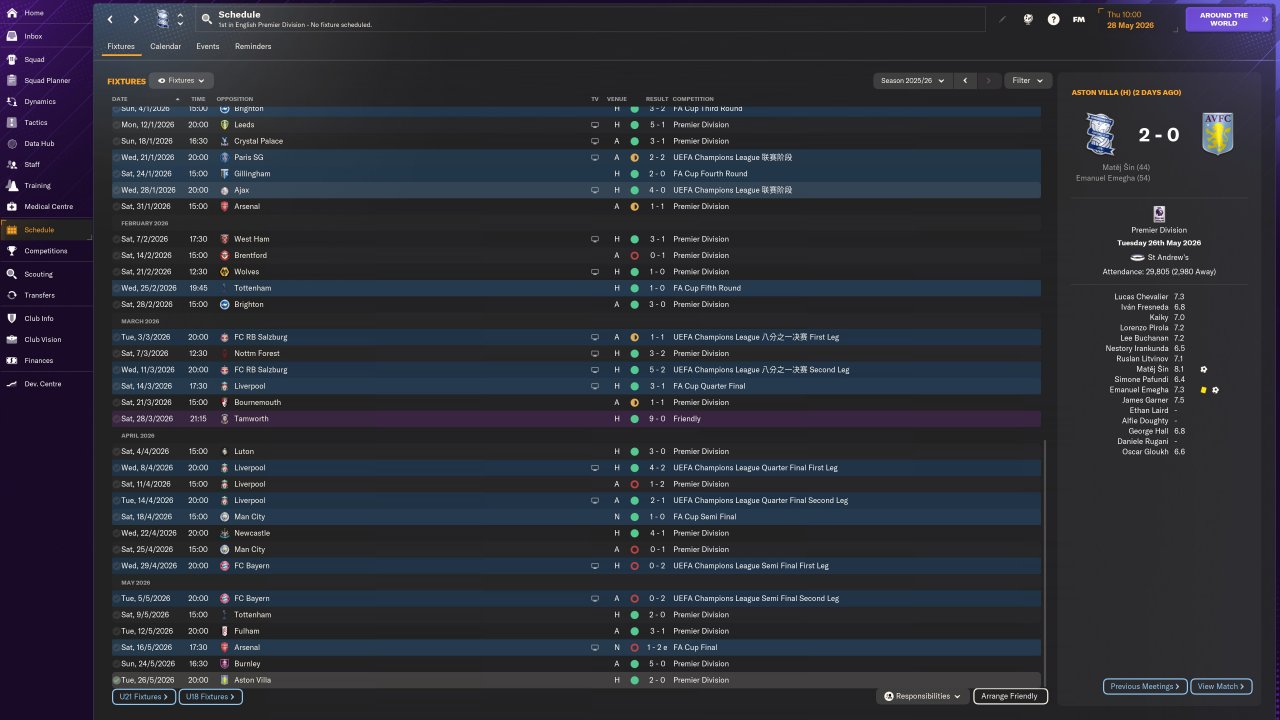The height and width of the screenshot is (720, 1280).
Task: Open the globe icon beside the help button
Action: pos(1028,19)
